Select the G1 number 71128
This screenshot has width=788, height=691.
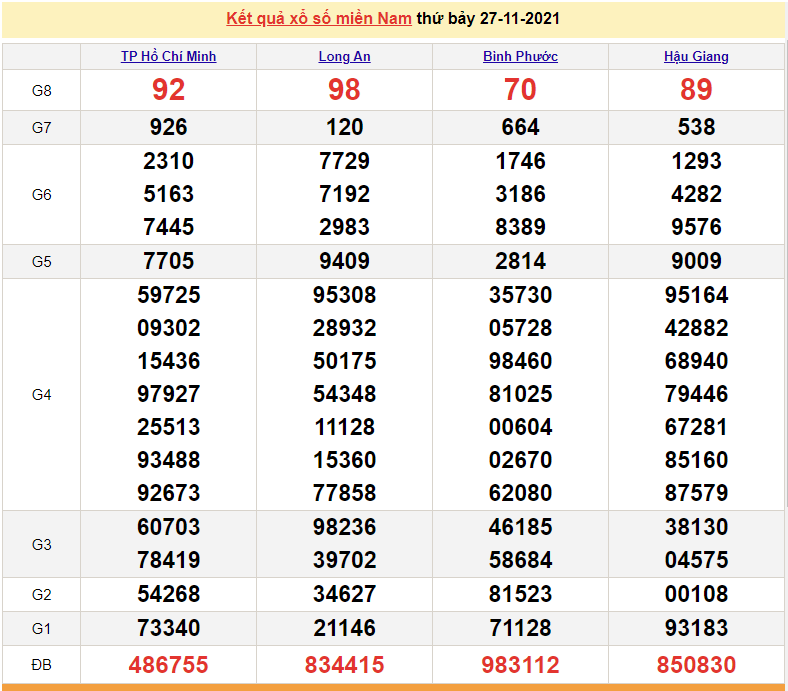(520, 629)
